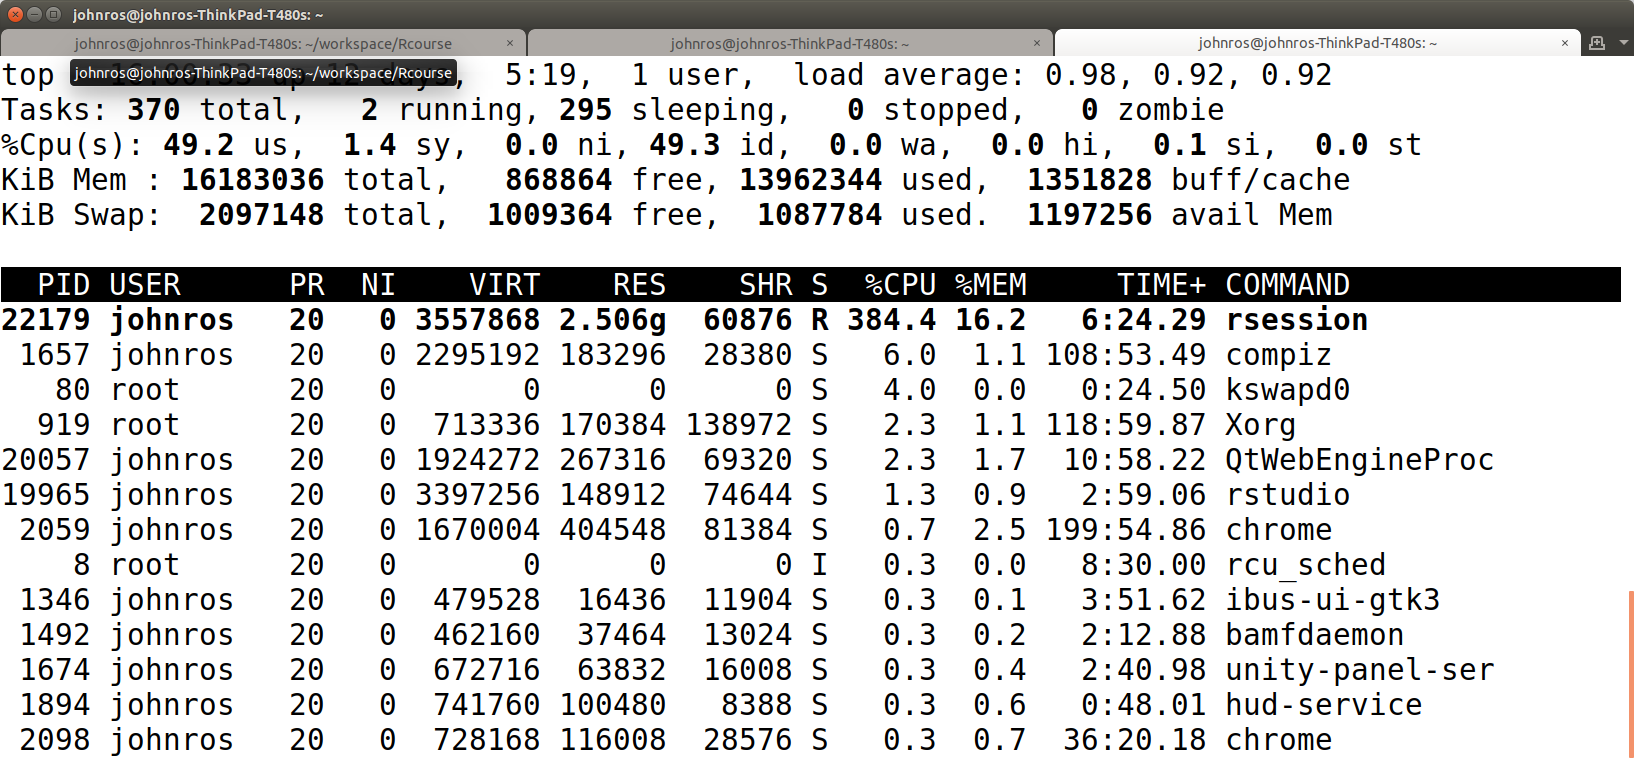Close the middle terminal tab

coord(1037,43)
